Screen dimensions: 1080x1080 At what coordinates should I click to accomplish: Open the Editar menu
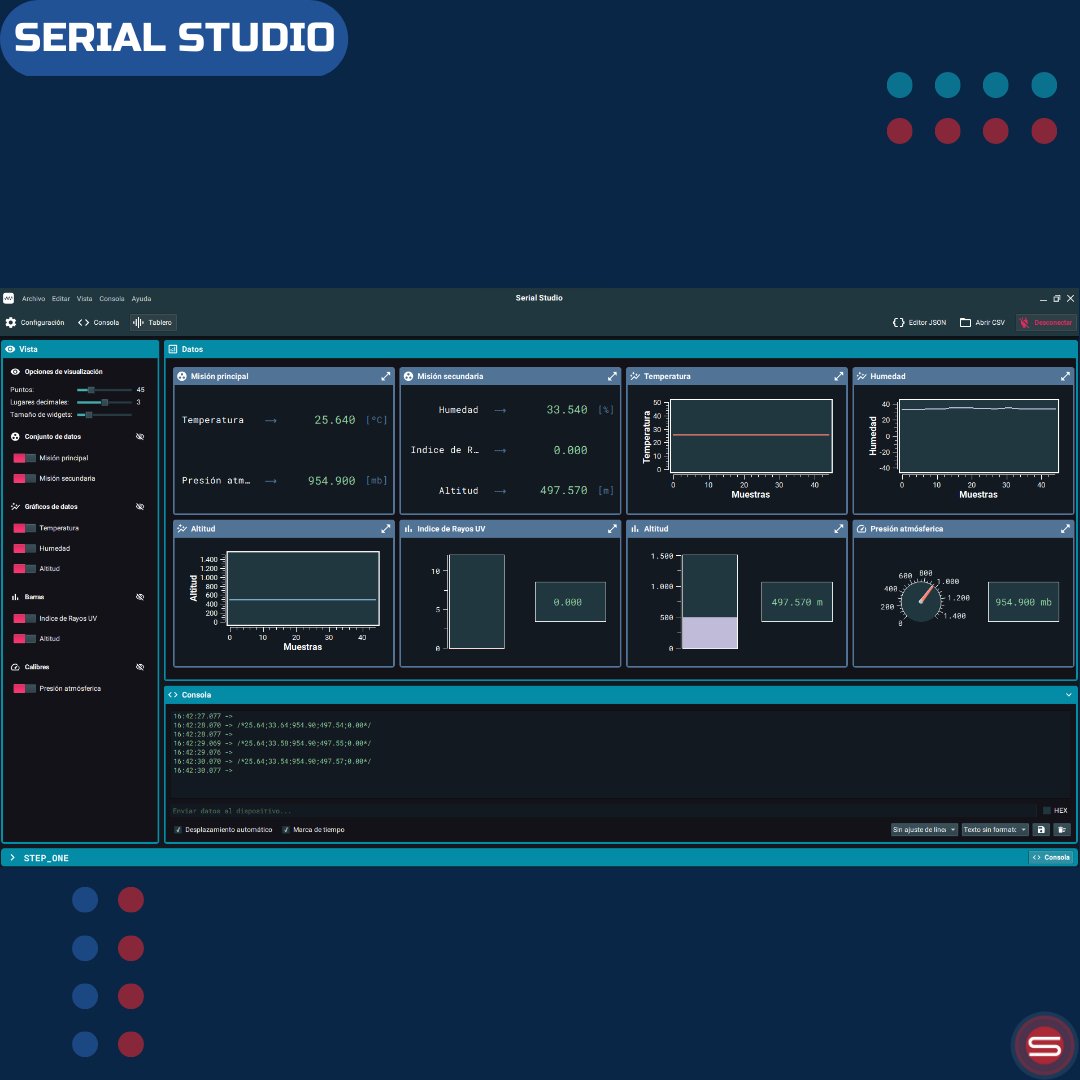pos(61,298)
